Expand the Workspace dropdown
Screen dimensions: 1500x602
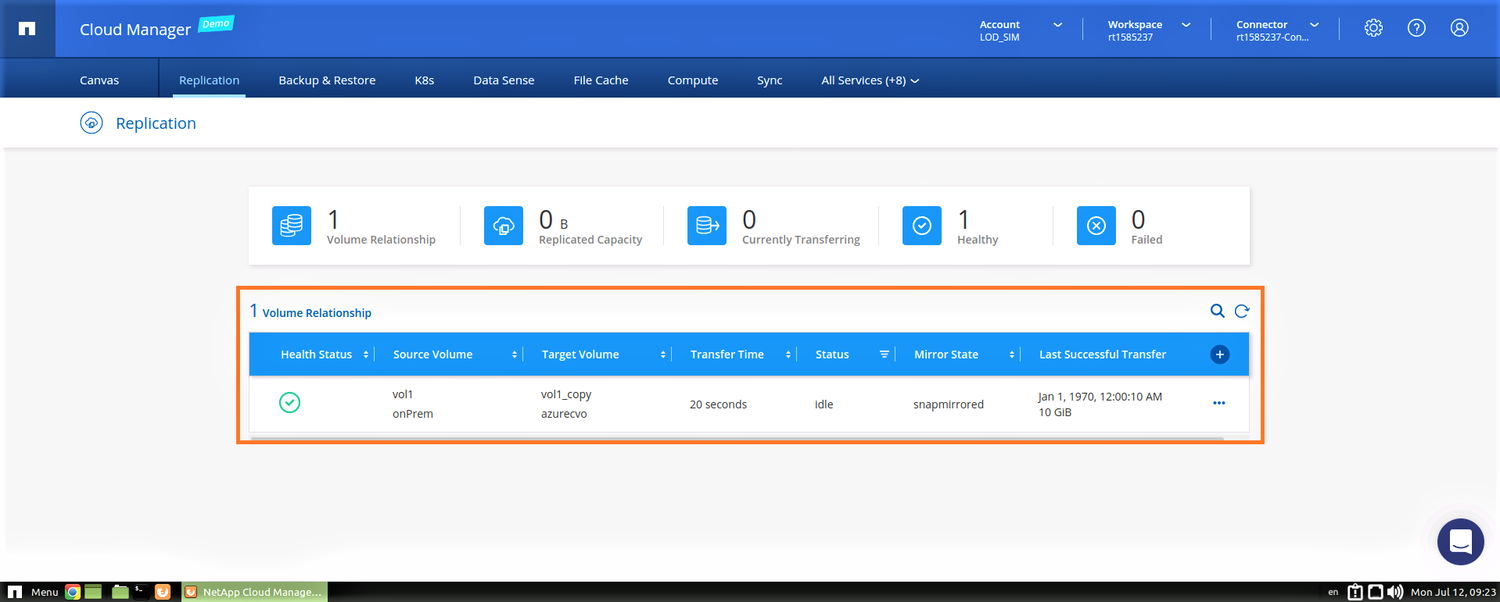[x=1186, y=24]
